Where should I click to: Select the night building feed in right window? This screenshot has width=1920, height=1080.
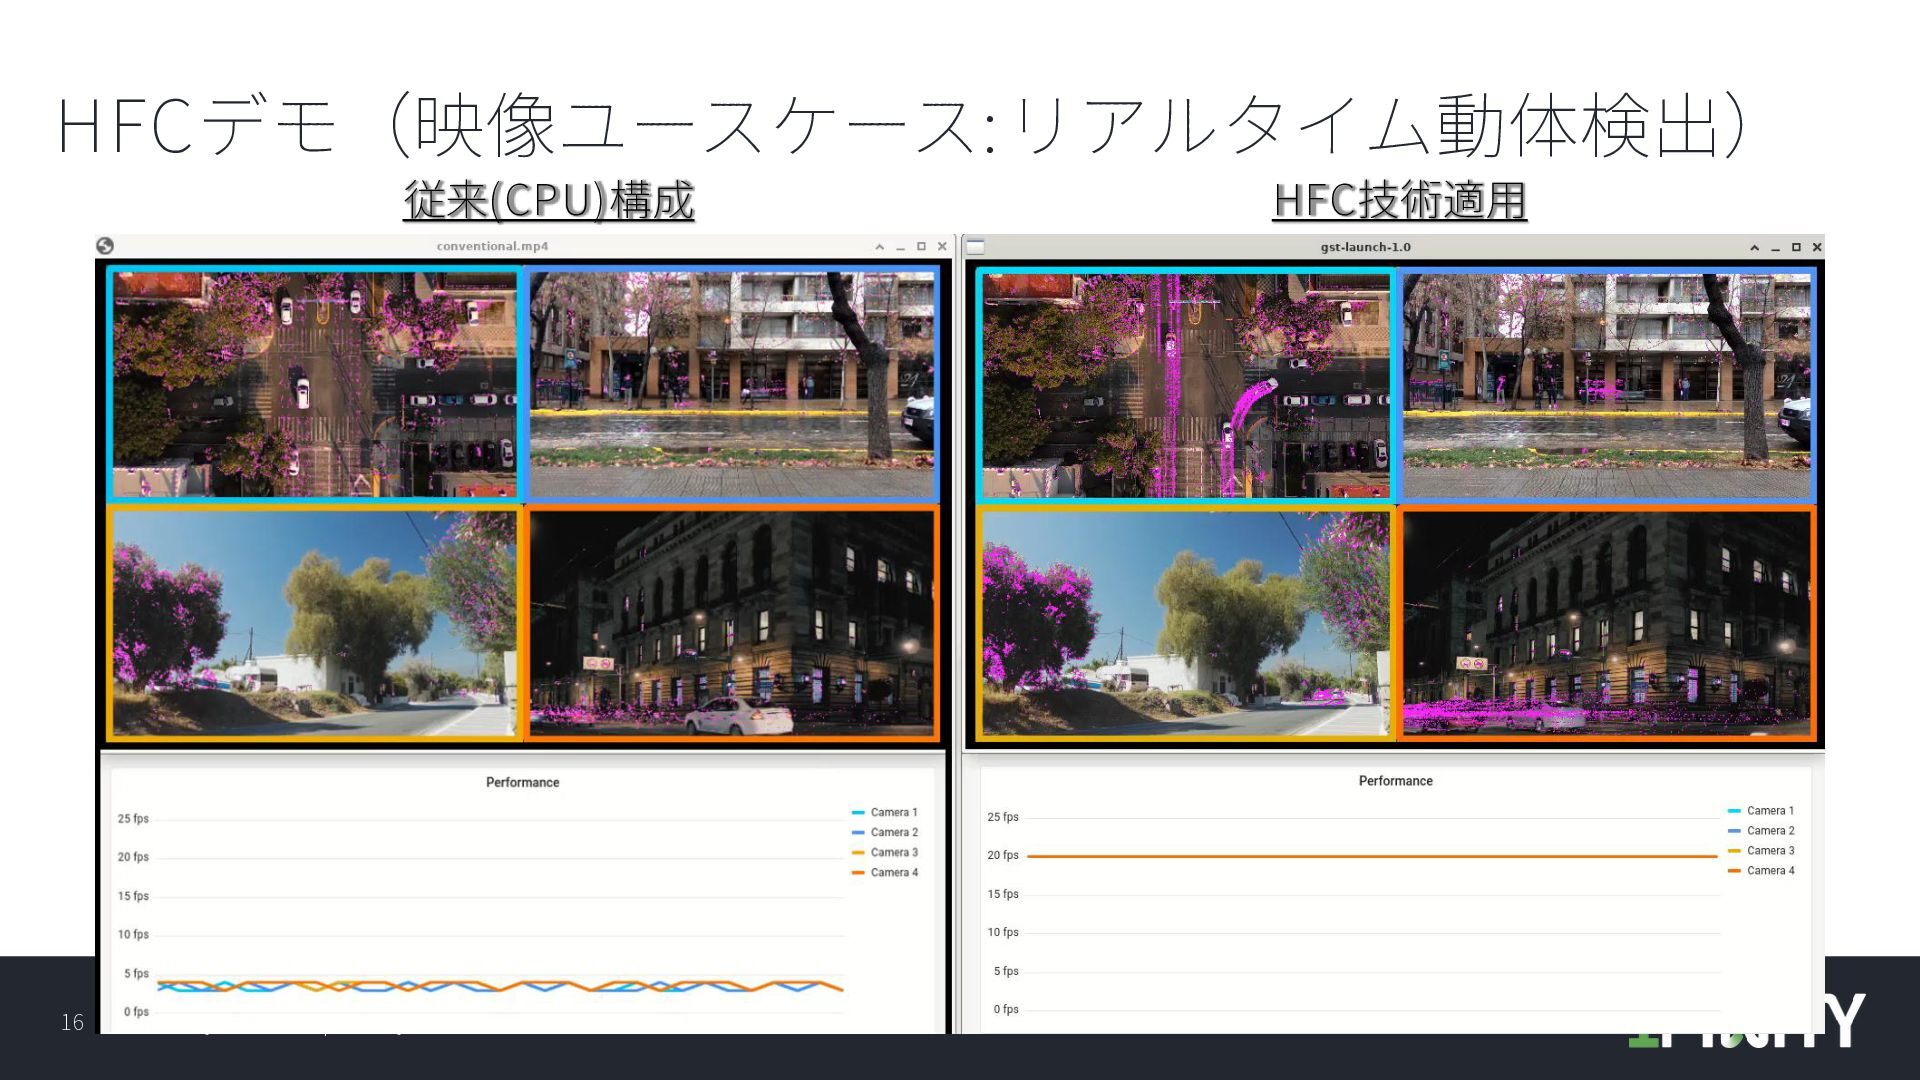pyautogui.click(x=1606, y=624)
